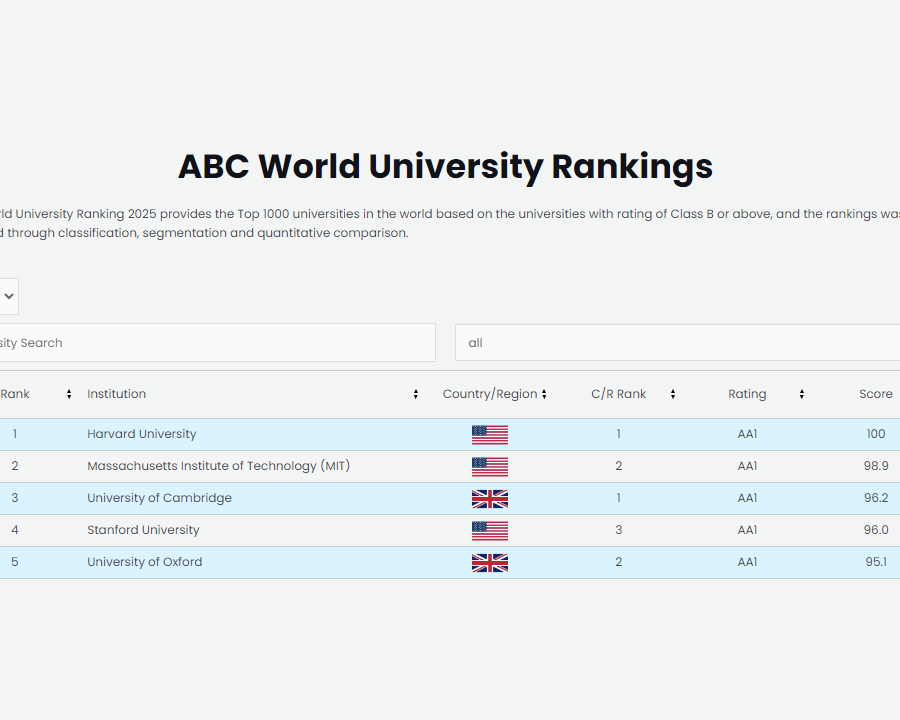Click AA1 rating in Stanford row
The width and height of the screenshot is (900, 720).
(747, 530)
